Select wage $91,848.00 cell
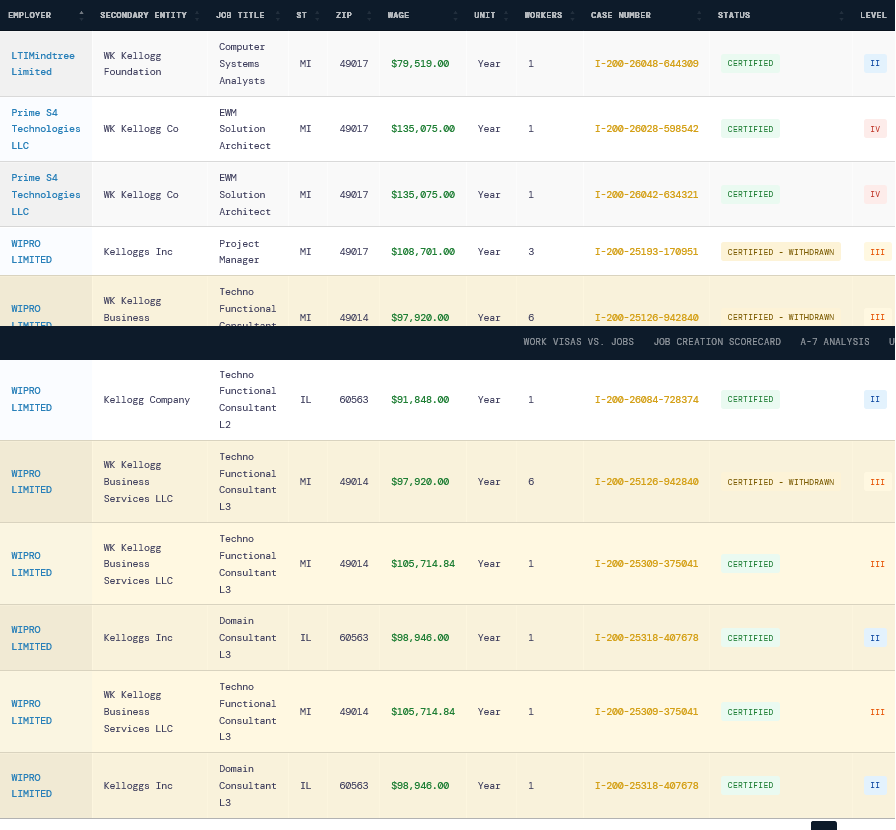Screen dimensions: 896x830 (x=420, y=400)
